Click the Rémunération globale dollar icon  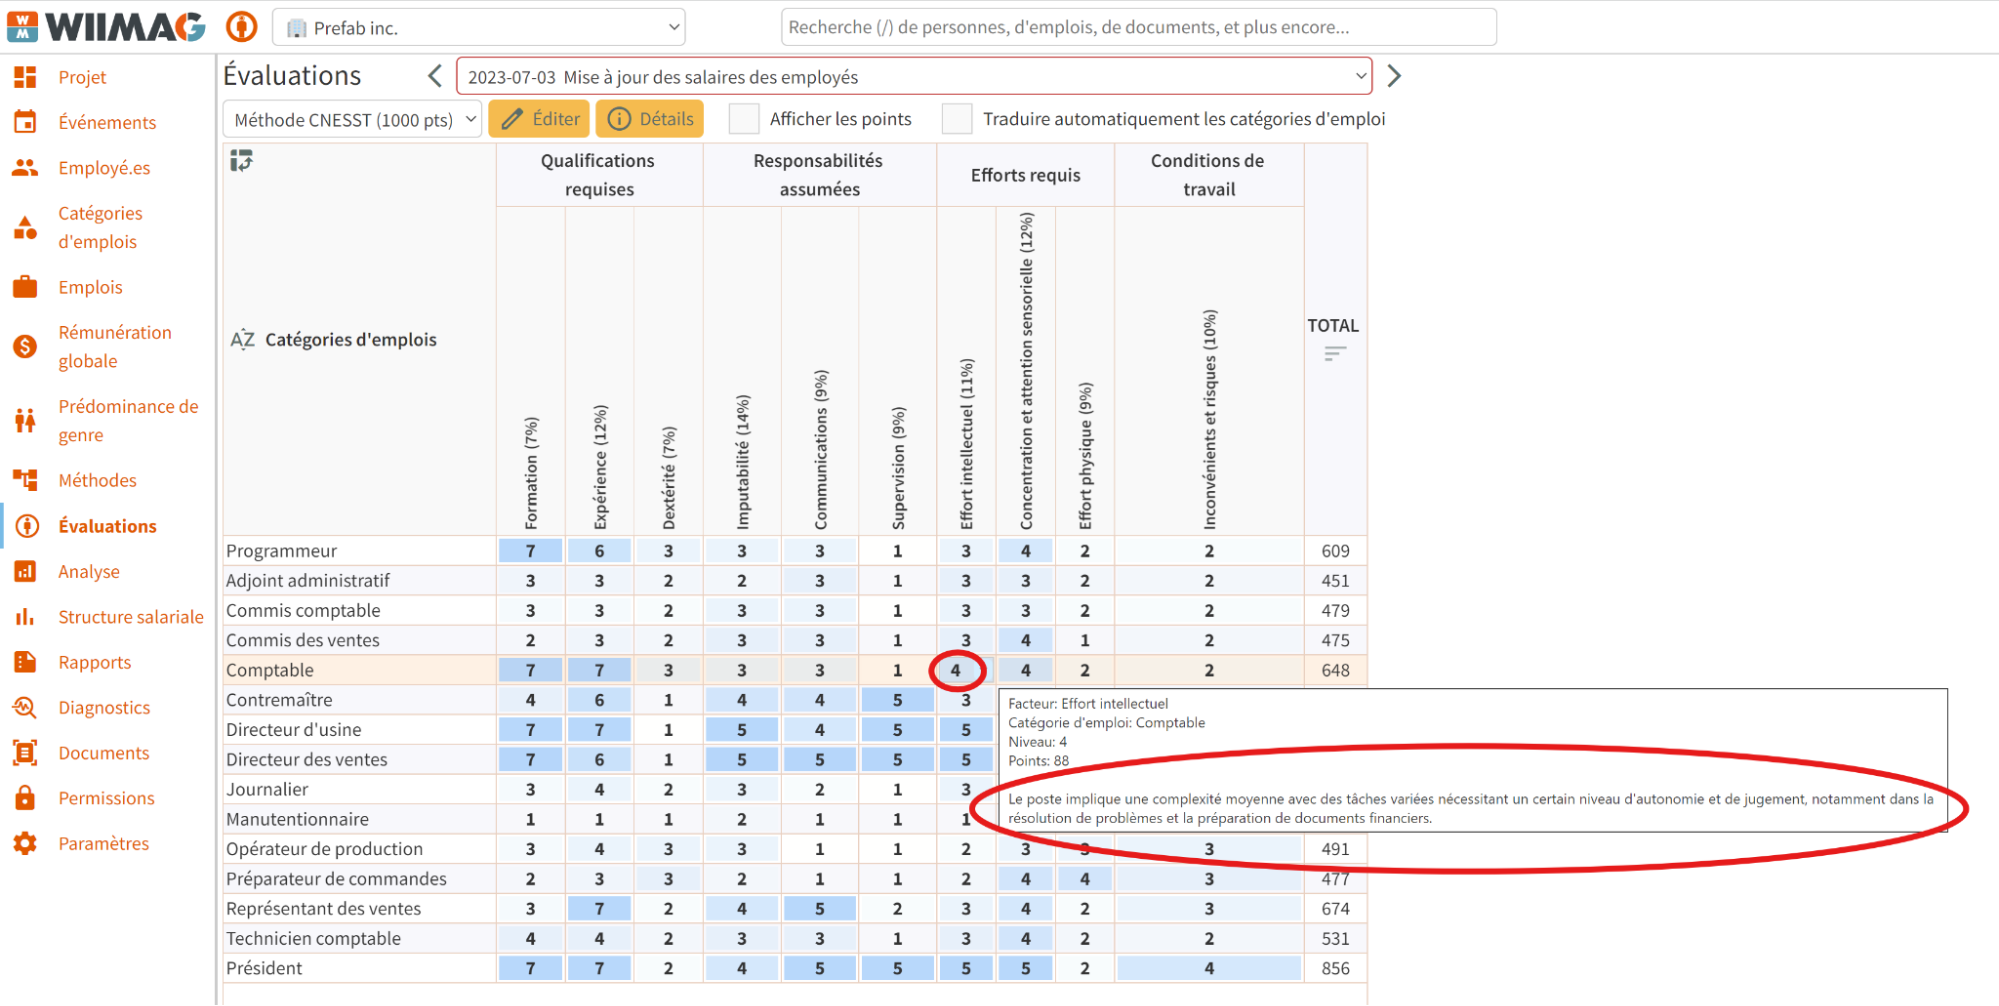(25, 347)
